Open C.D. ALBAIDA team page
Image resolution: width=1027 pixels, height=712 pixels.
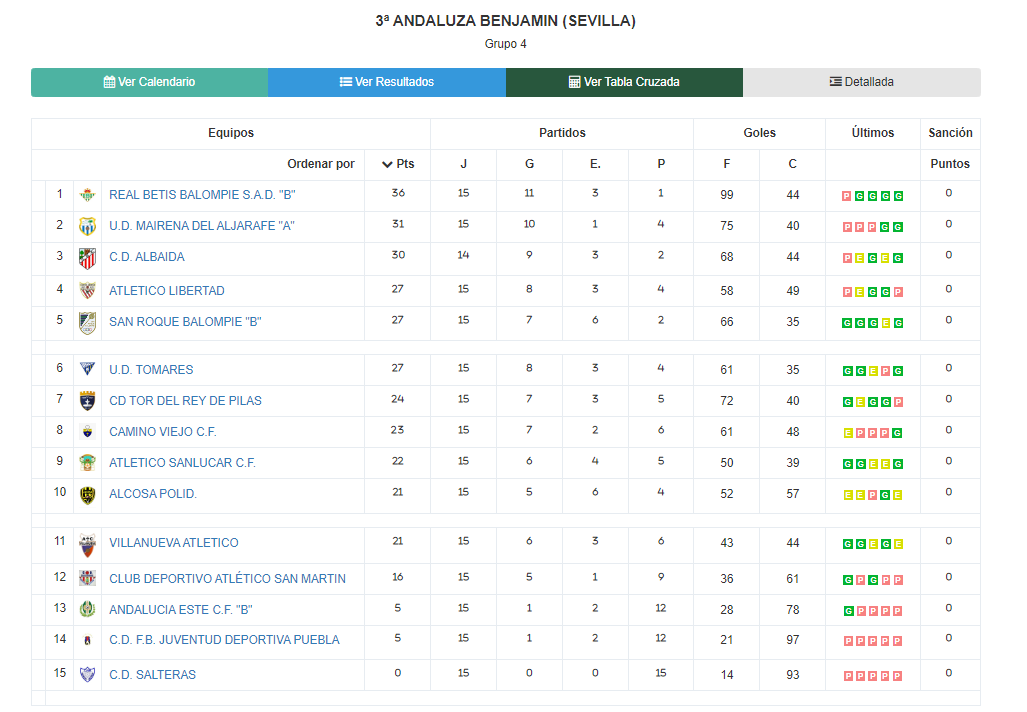pos(147,257)
